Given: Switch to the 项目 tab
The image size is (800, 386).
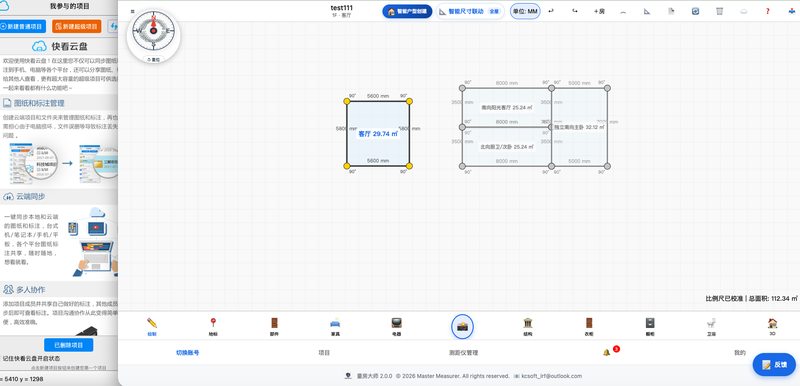Looking at the screenshot, I should [x=324, y=352].
